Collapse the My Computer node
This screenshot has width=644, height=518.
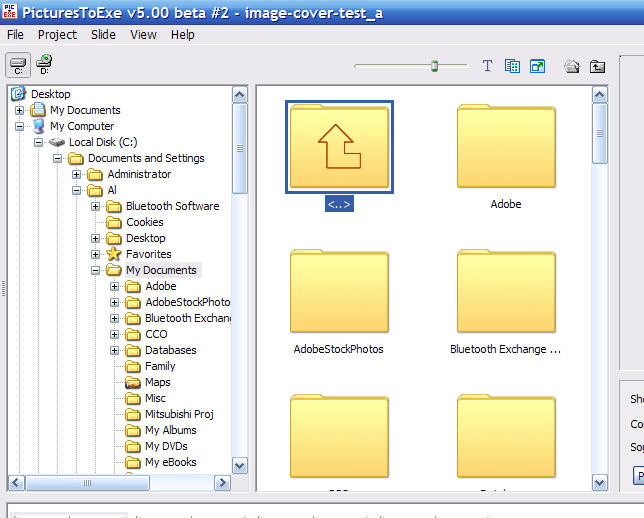[19, 126]
